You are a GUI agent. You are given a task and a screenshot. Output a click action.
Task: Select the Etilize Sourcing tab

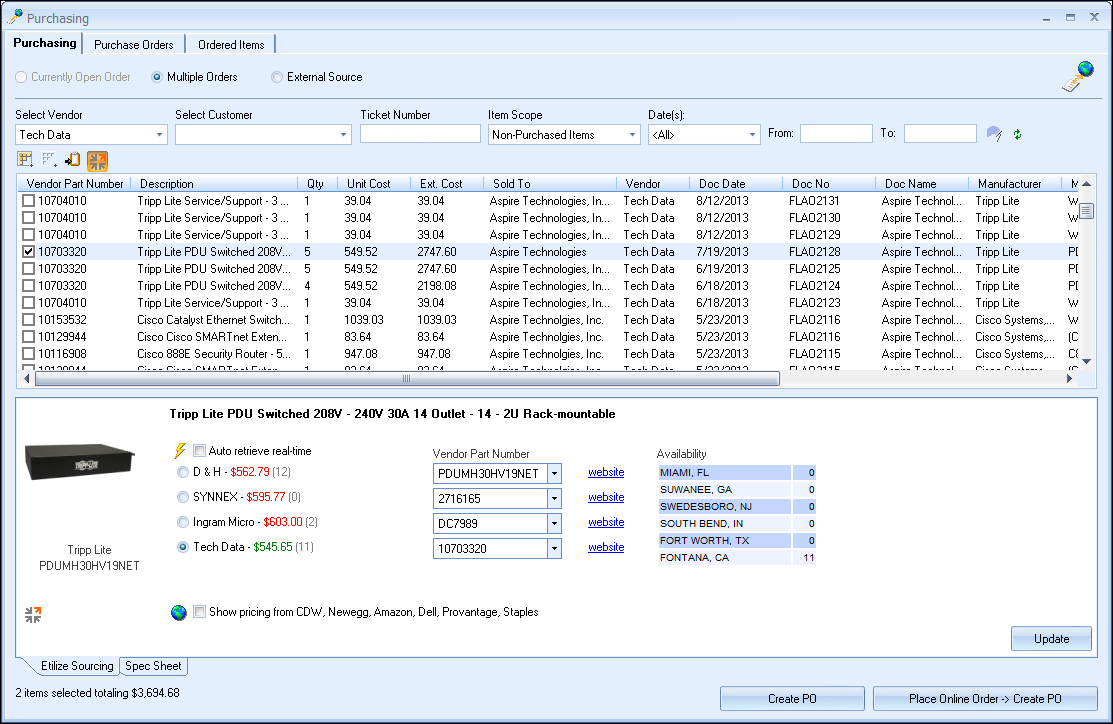77,666
